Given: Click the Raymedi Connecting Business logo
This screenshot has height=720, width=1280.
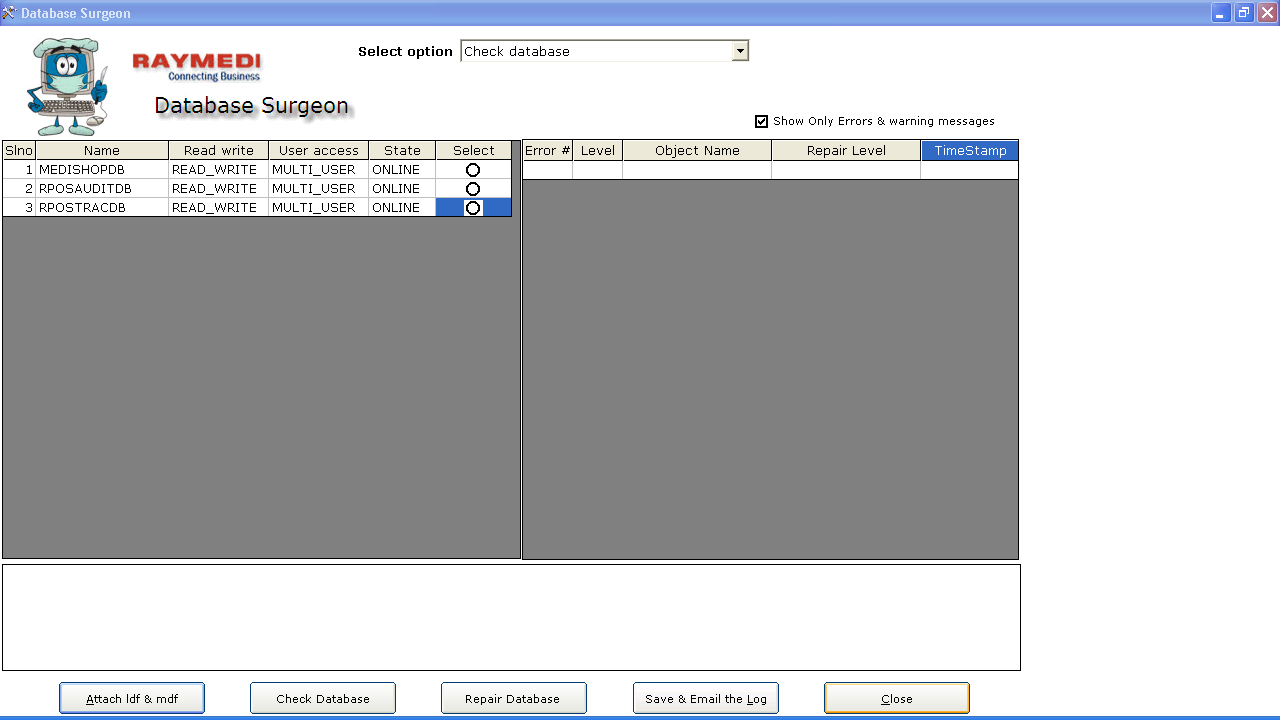Looking at the screenshot, I should tap(197, 67).
